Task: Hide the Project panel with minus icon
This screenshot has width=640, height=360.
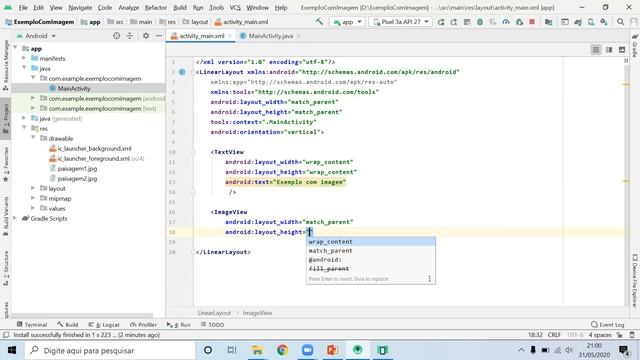Action: 159,36
